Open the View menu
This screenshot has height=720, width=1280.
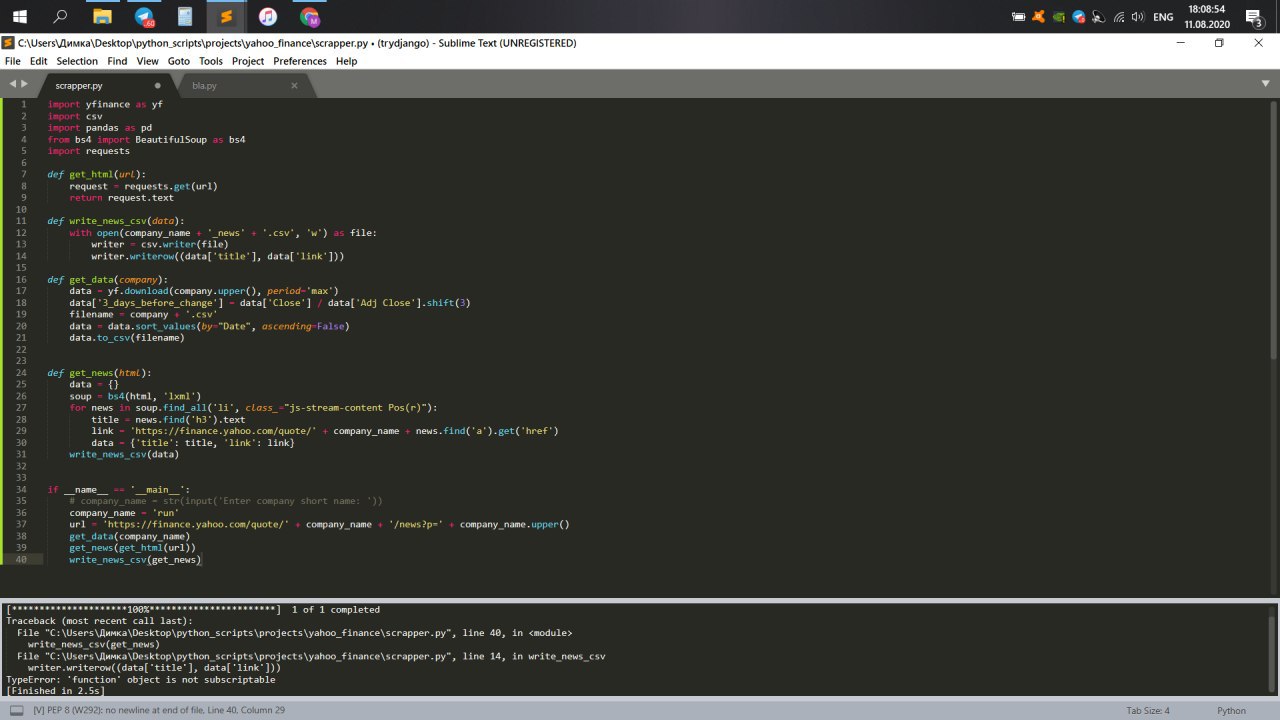(x=147, y=61)
